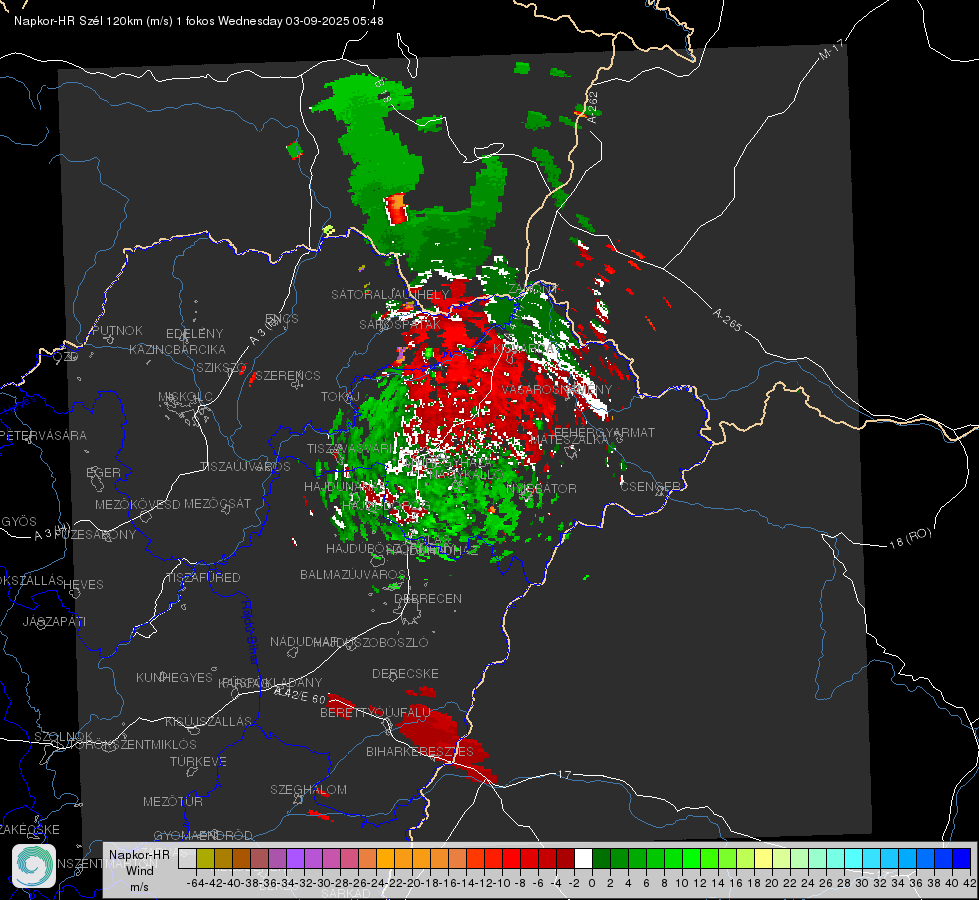Image resolution: width=979 pixels, height=900 pixels.
Task: Click the '18 (RO)' road label
Action: click(910, 538)
